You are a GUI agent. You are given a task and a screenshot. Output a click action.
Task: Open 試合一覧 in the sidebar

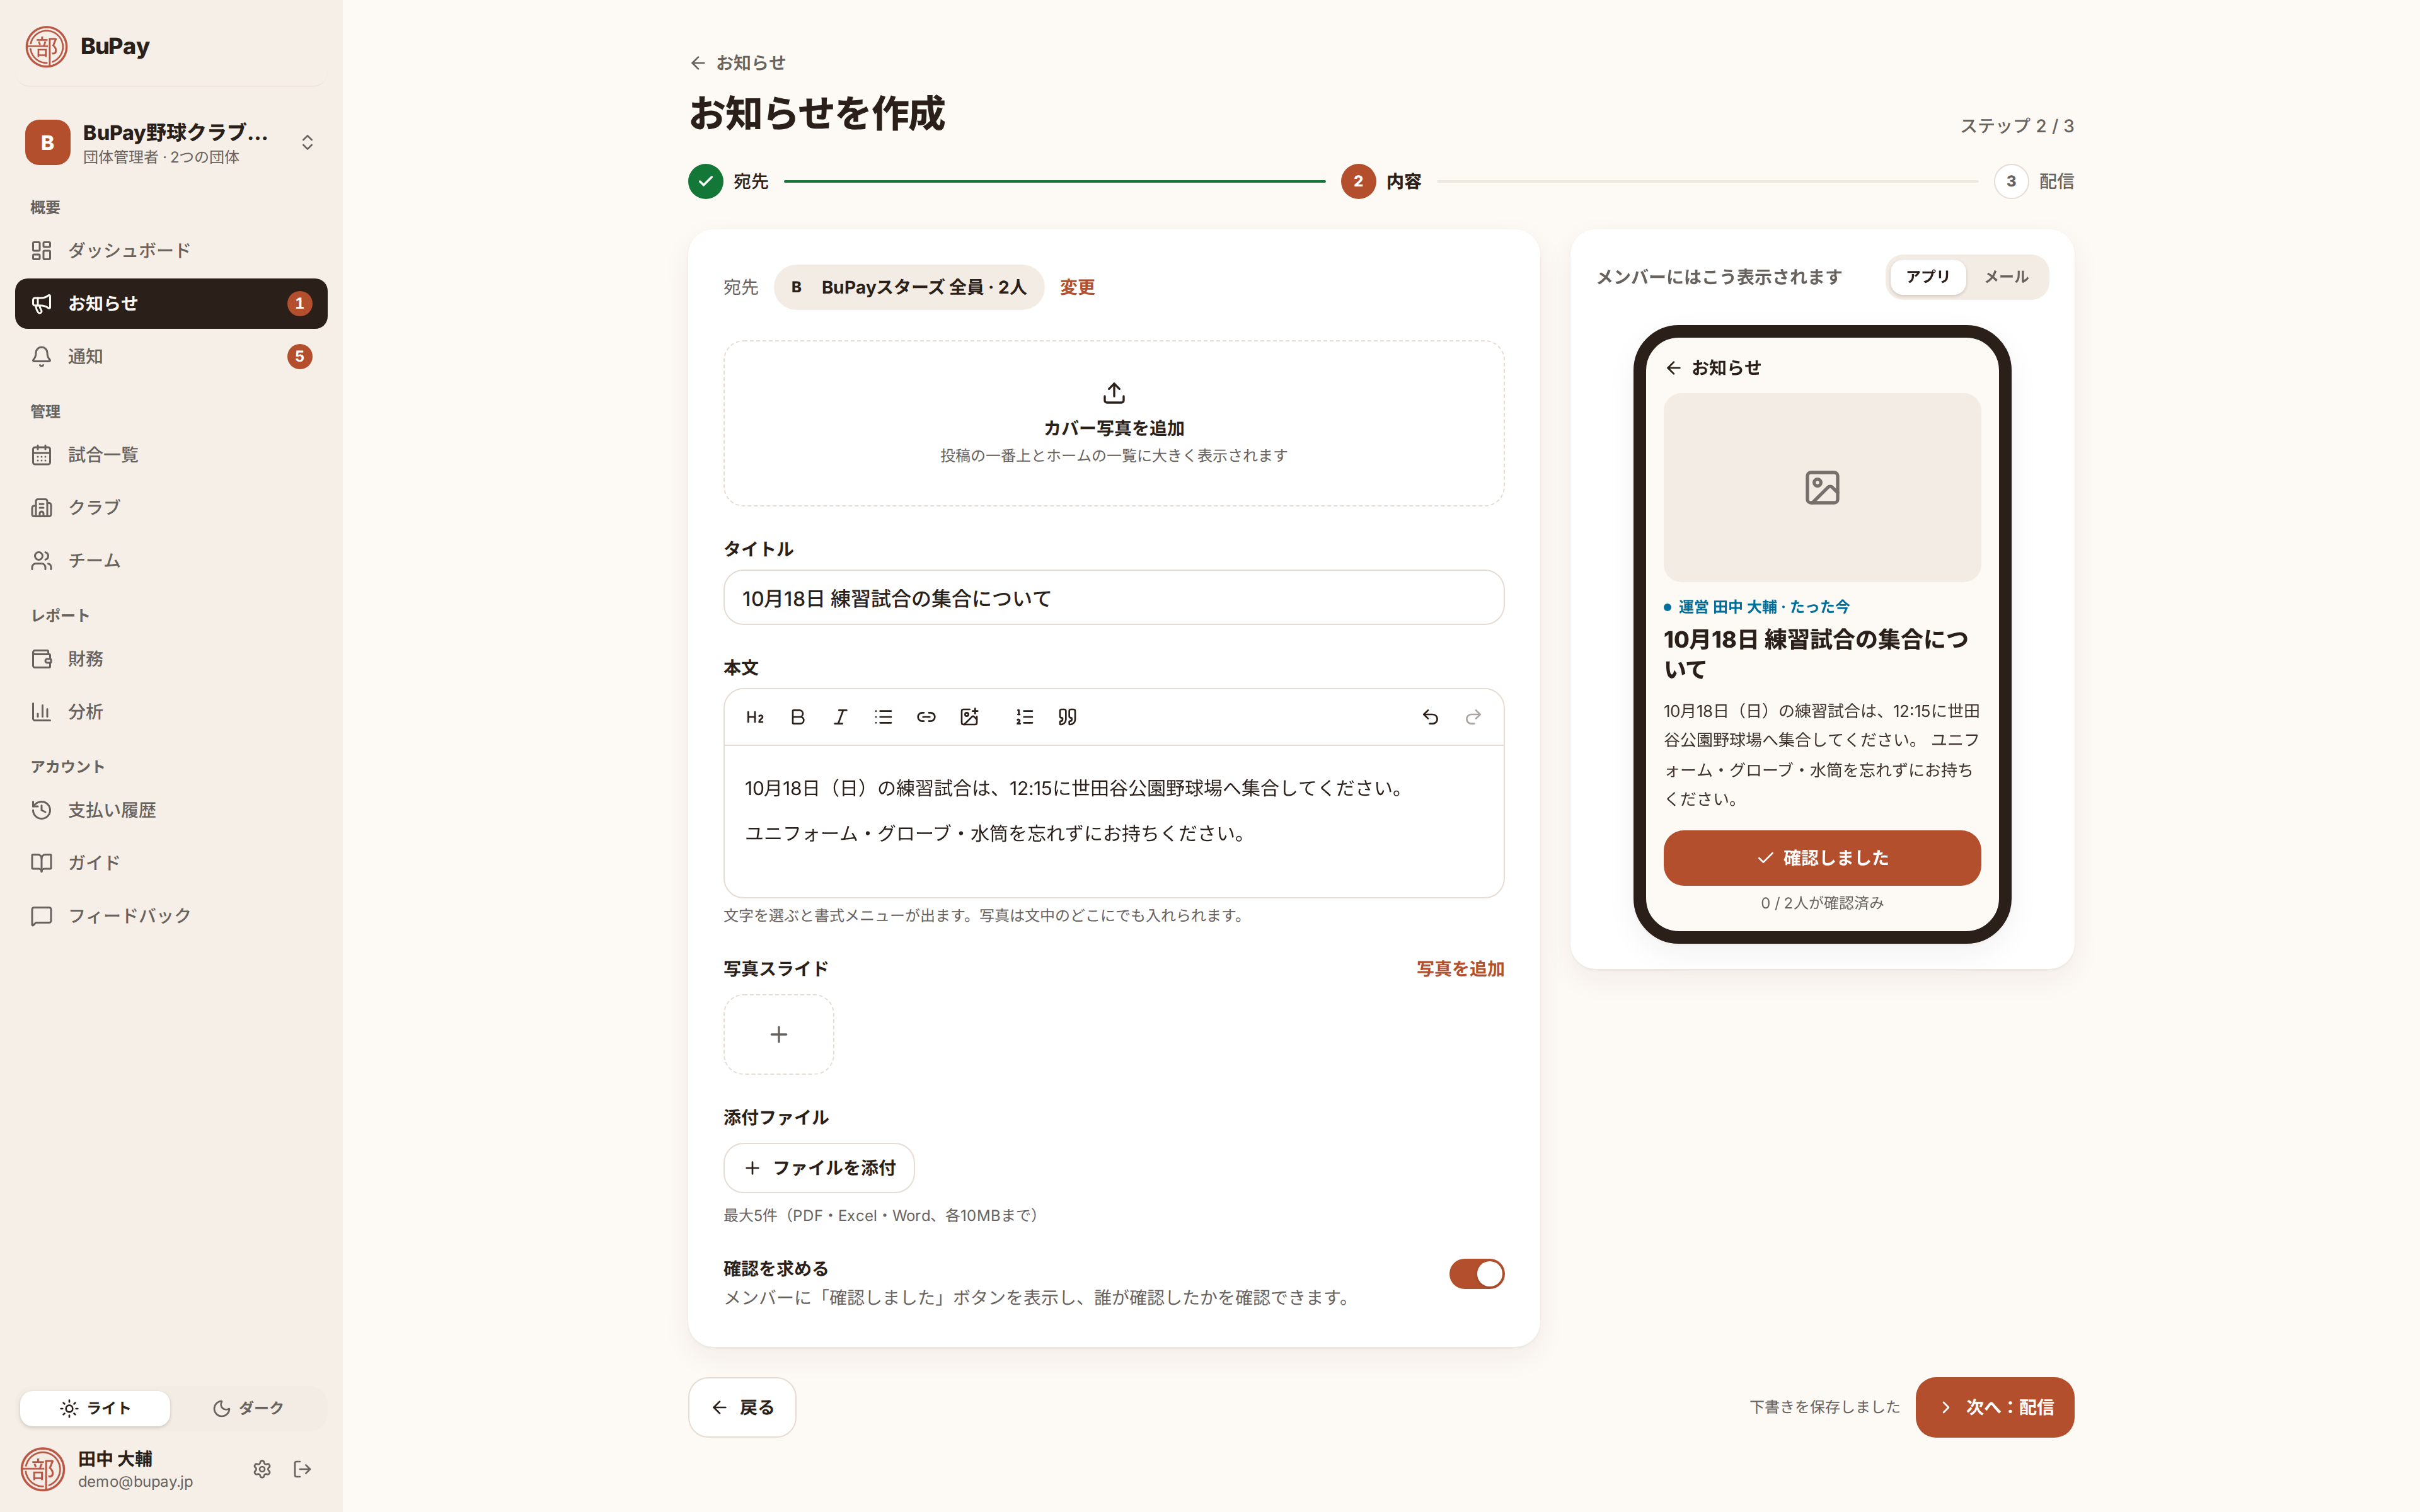[x=171, y=455]
